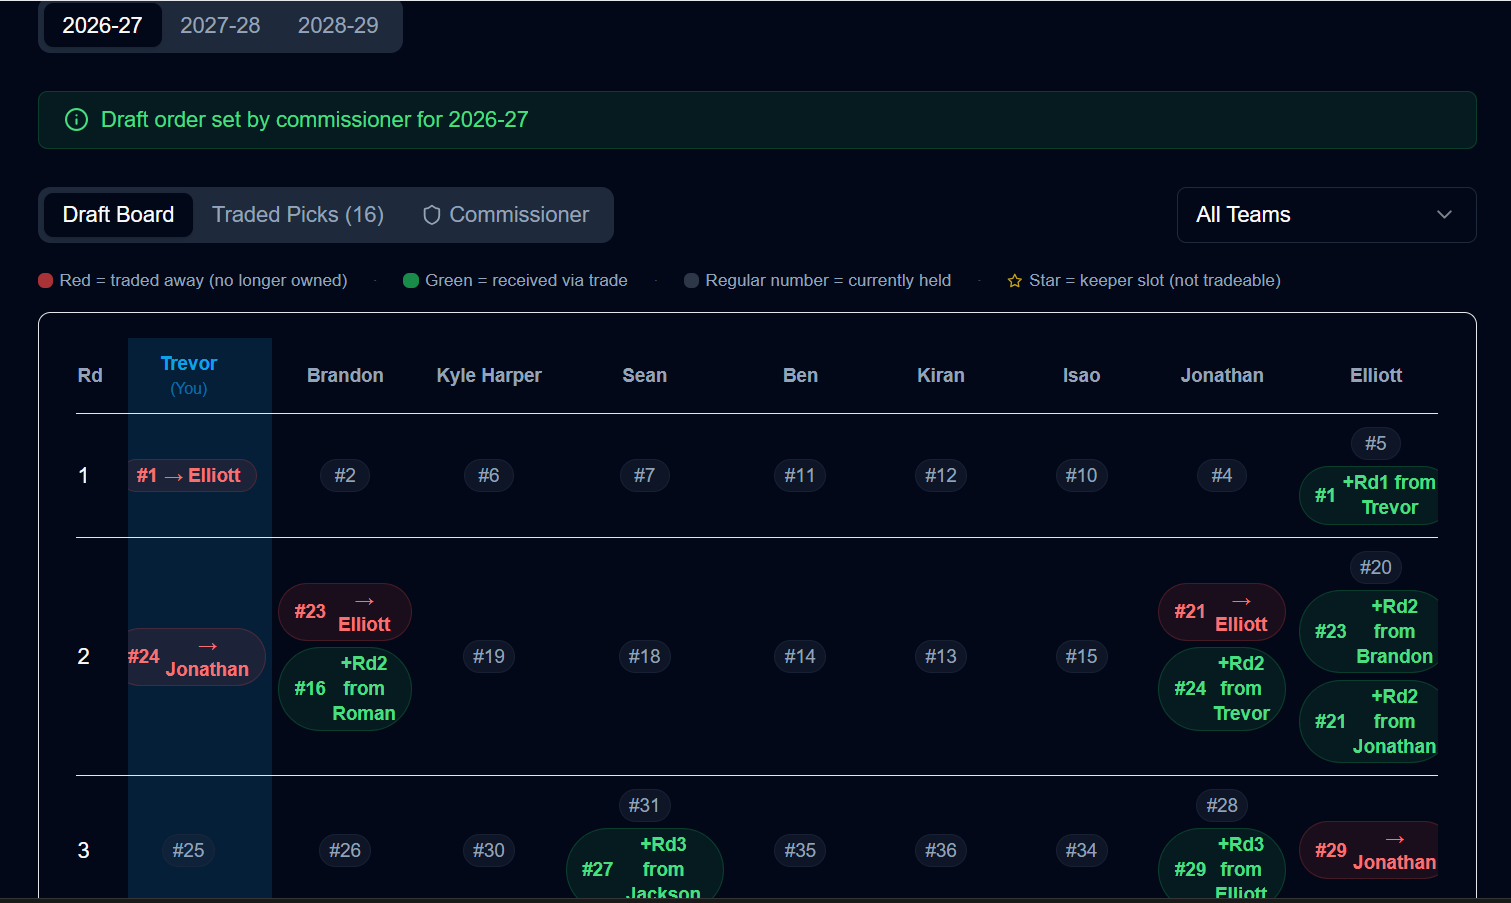The width and height of the screenshot is (1511, 903).
Task: Click Kiran's pick #12
Action: 941,475
